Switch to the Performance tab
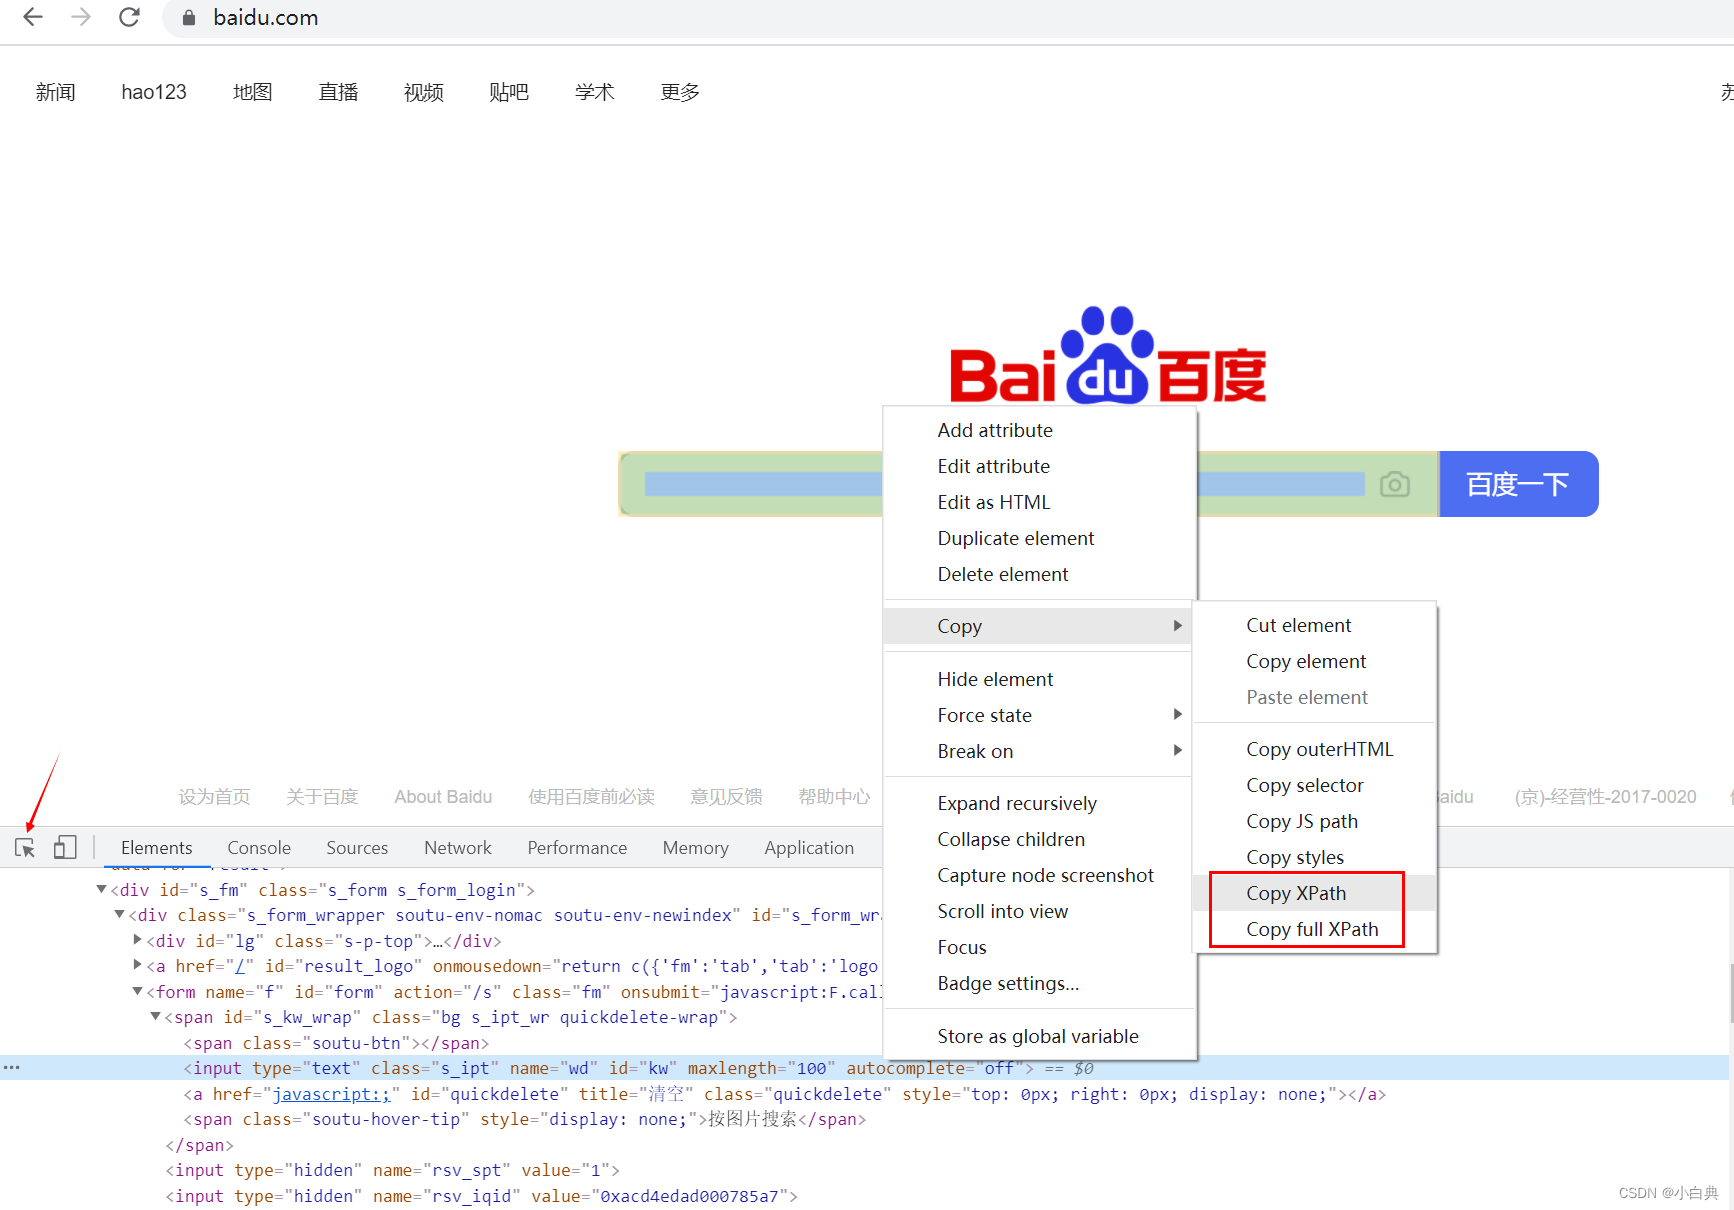The image size is (1734, 1210). coord(577,848)
